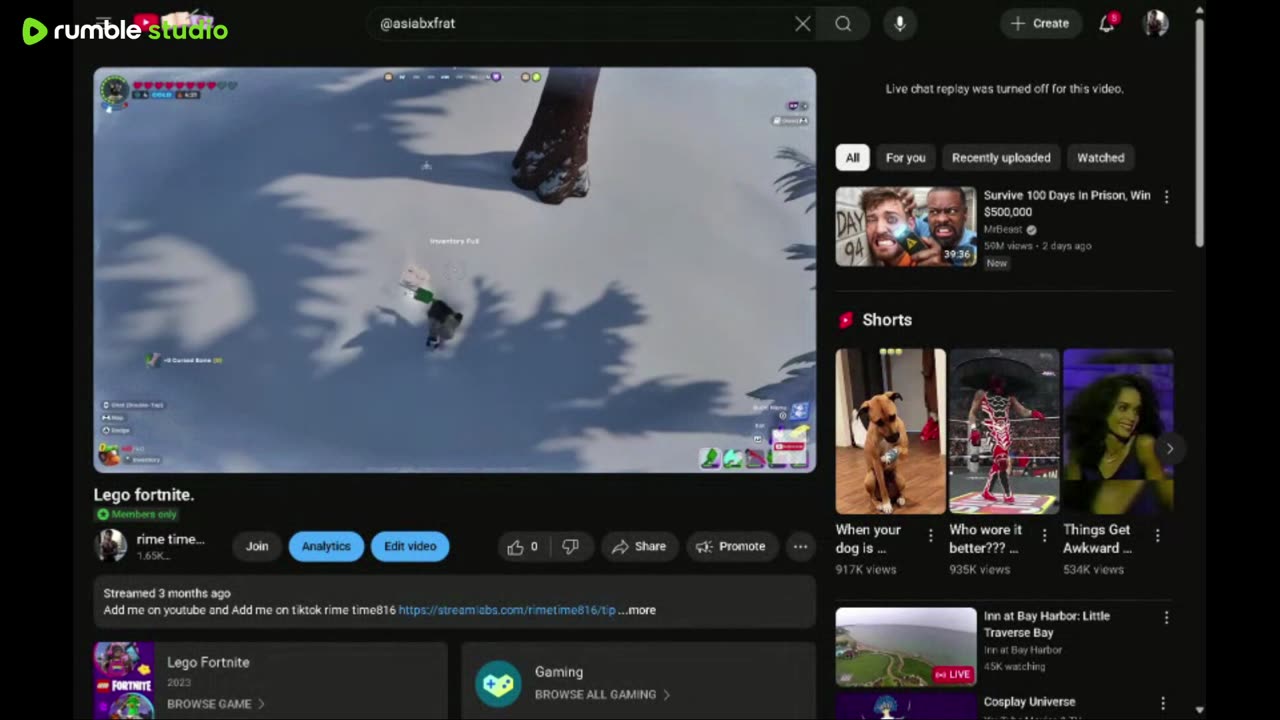The height and width of the screenshot is (720, 1280).
Task: Select the Recently uploaded filter chip
Action: point(1001,157)
